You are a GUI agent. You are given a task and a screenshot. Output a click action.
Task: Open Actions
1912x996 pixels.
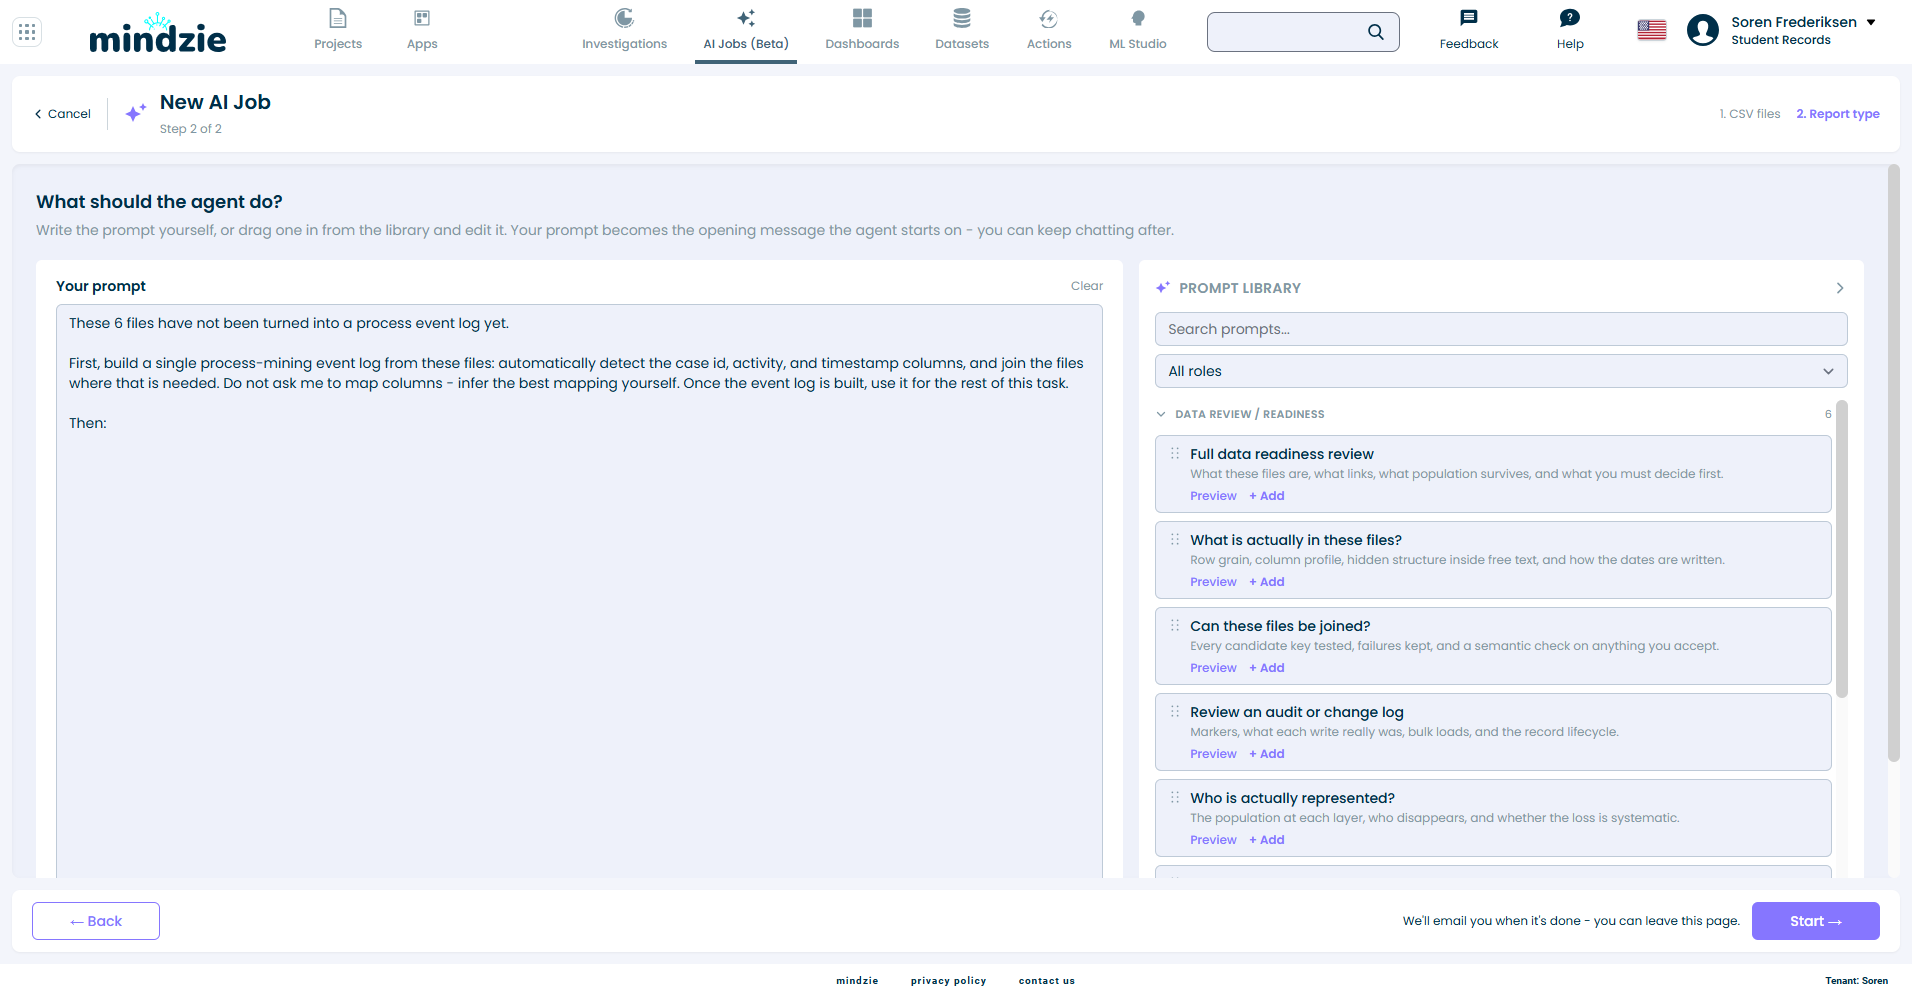(x=1049, y=30)
